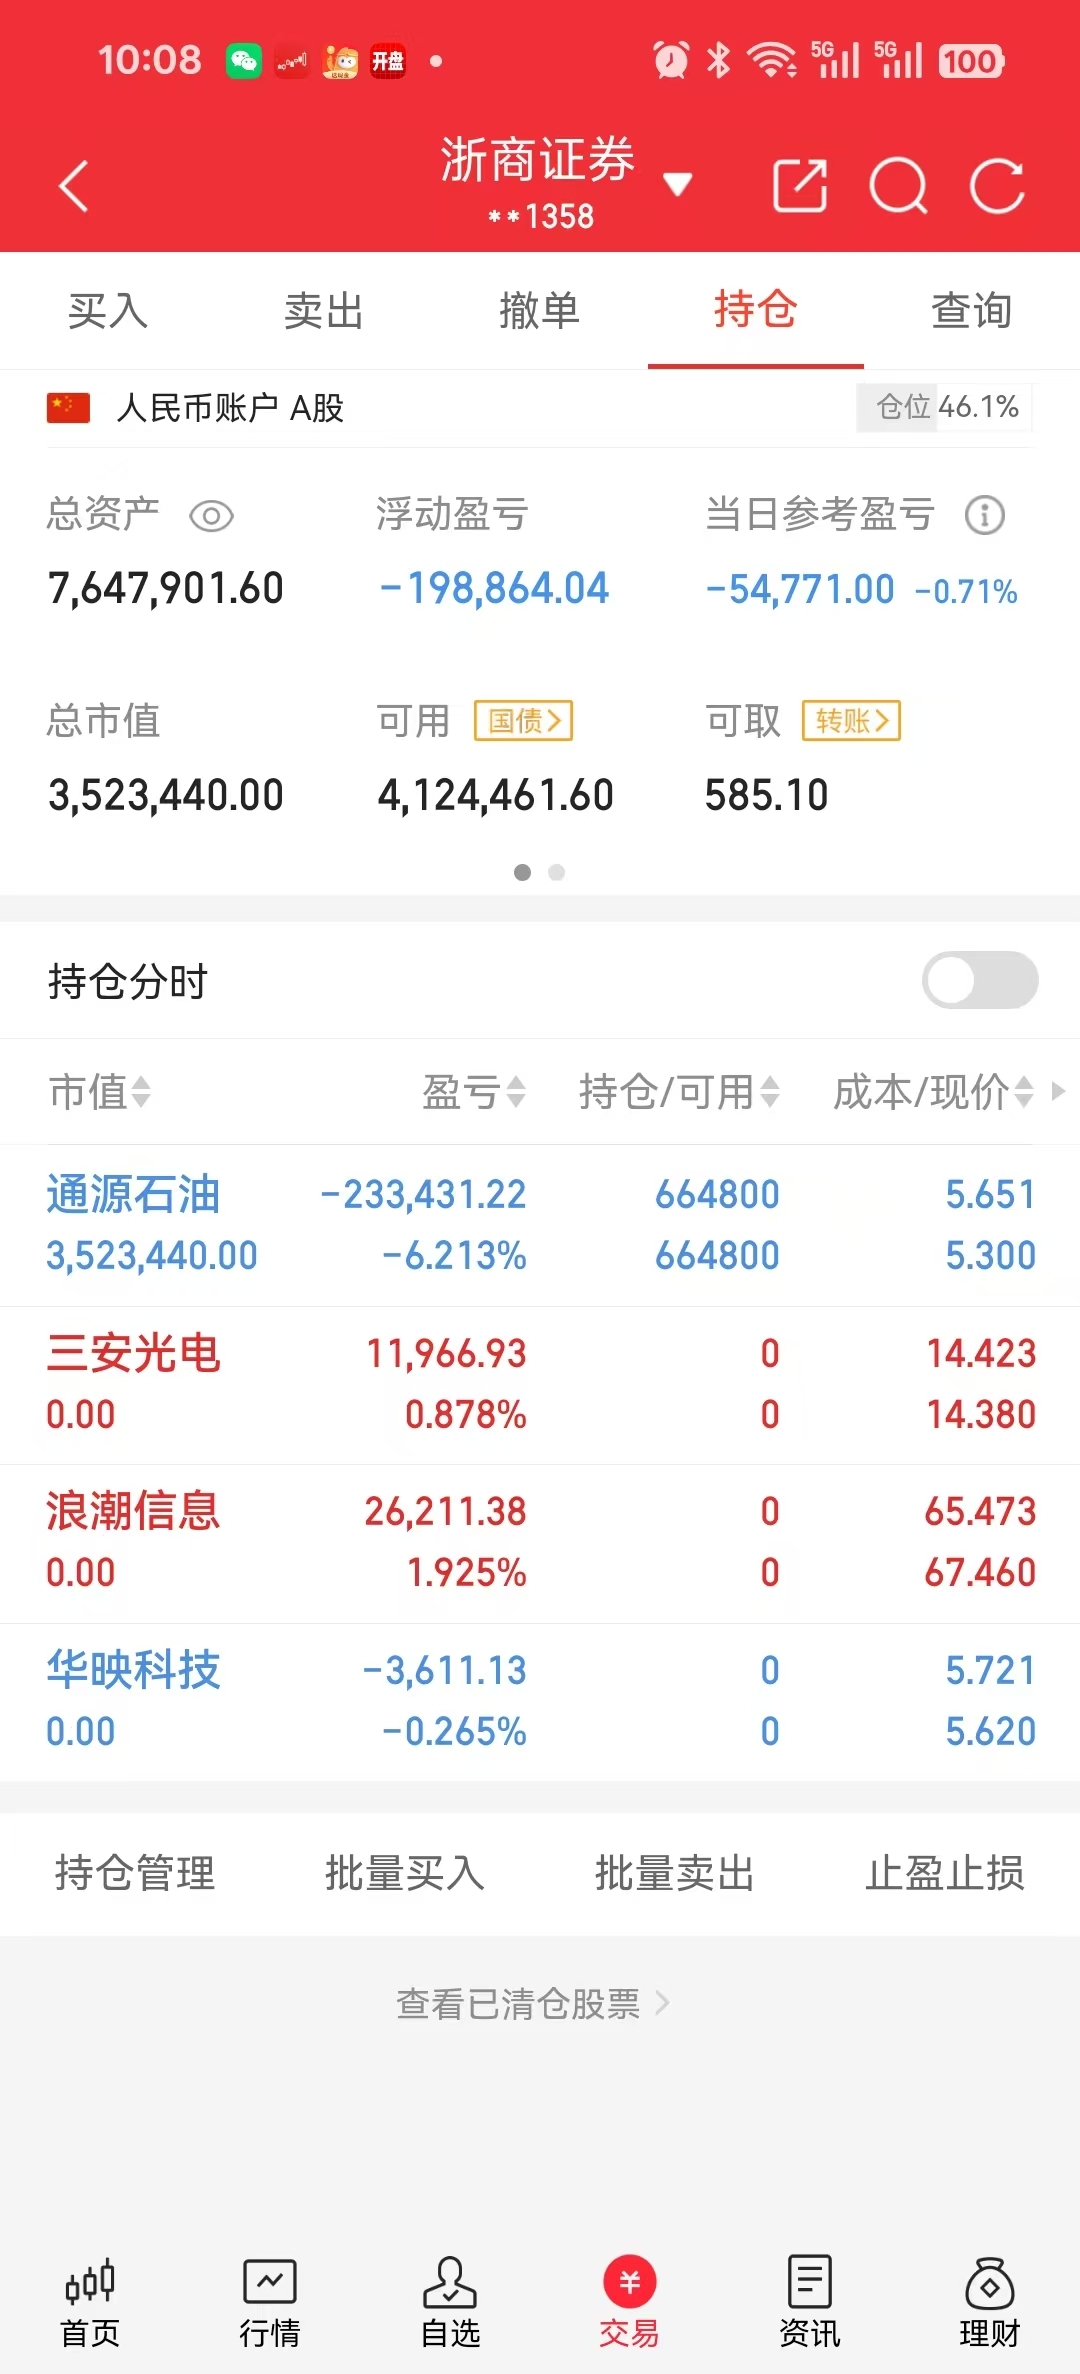The height and width of the screenshot is (2374, 1080).
Task: Tap 通源石油 loss -233,431.22
Action: point(423,1194)
